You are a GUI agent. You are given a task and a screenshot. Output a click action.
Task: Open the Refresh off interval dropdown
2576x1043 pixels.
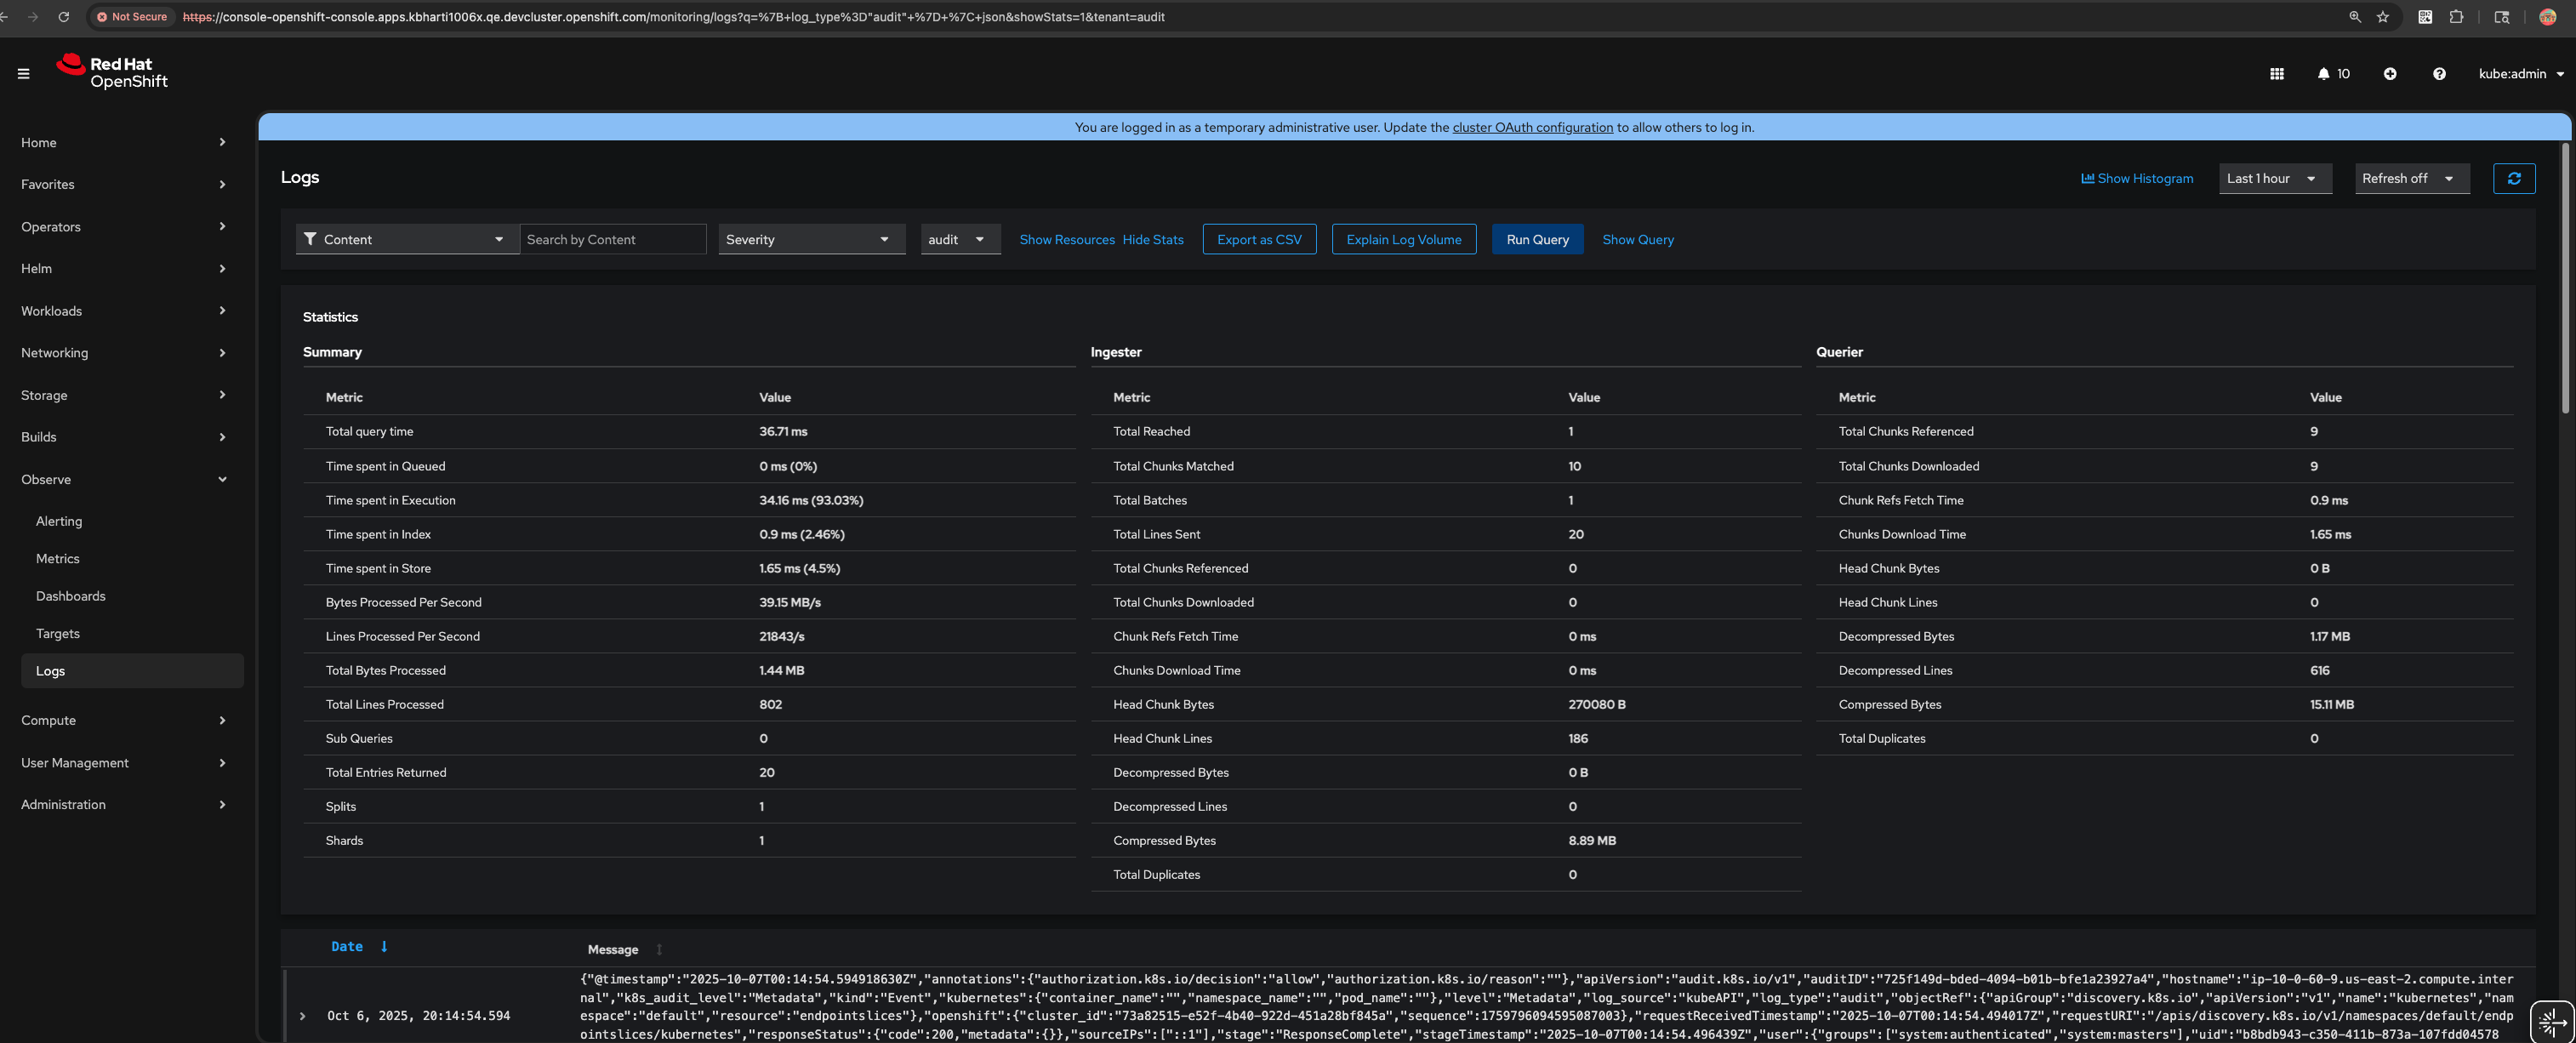coord(2411,178)
